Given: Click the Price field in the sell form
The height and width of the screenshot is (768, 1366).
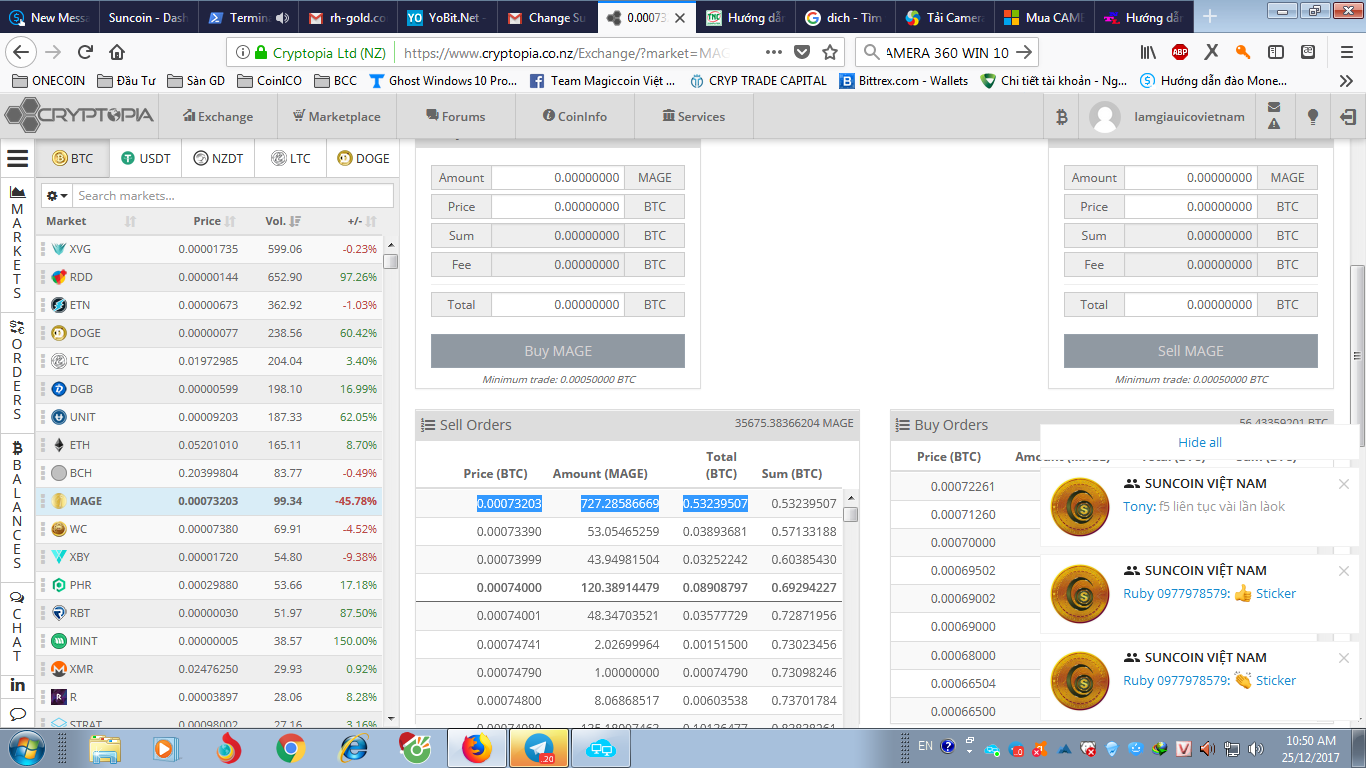Looking at the screenshot, I should point(1191,207).
